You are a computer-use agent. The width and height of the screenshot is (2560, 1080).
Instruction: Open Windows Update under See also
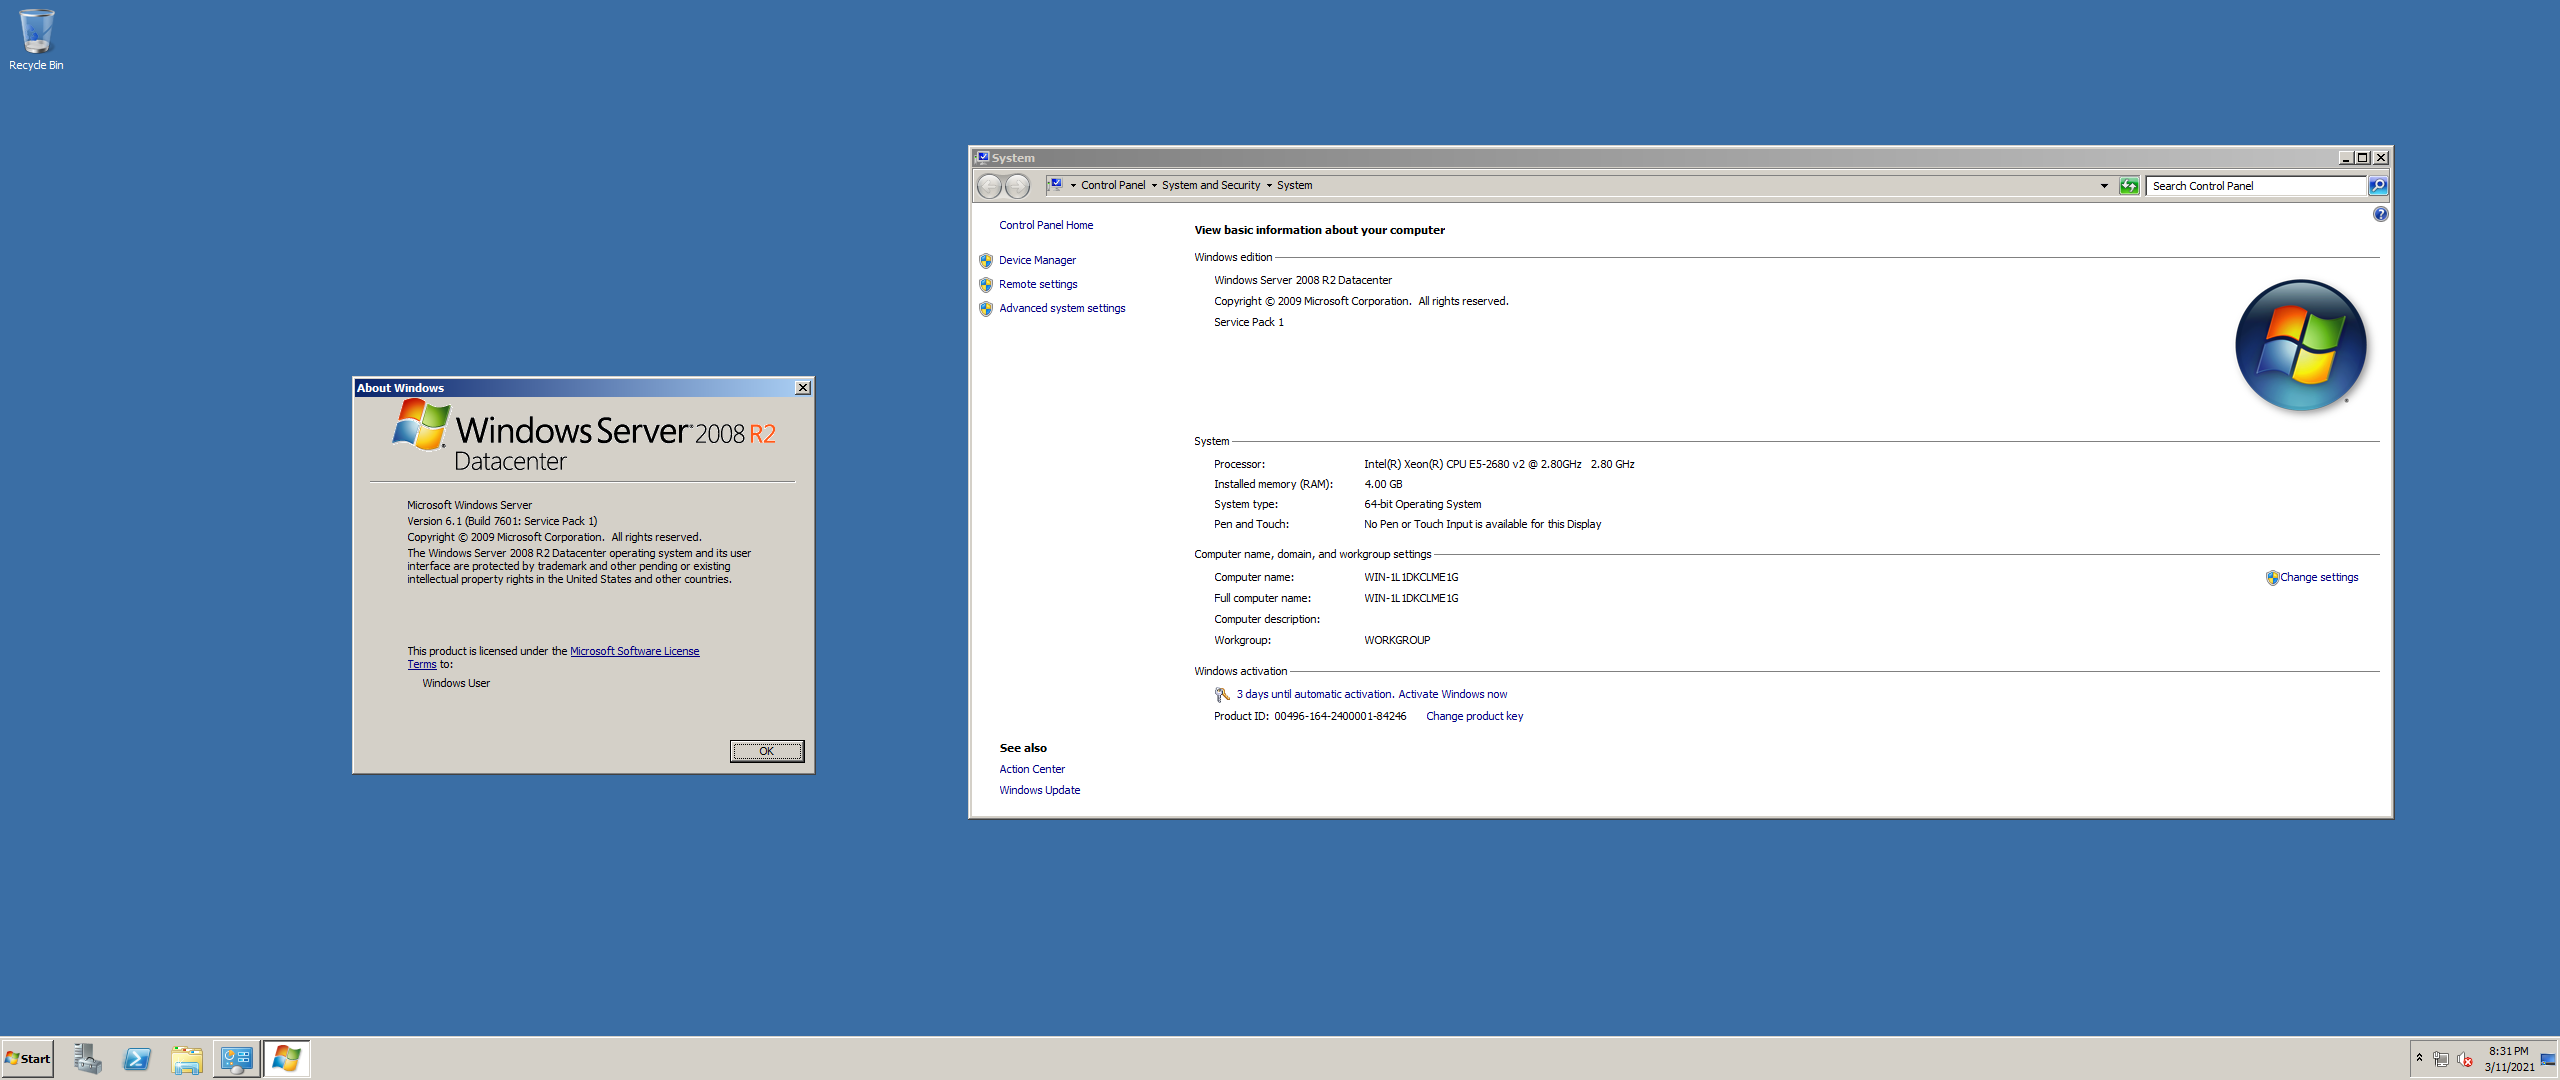[x=1039, y=791]
